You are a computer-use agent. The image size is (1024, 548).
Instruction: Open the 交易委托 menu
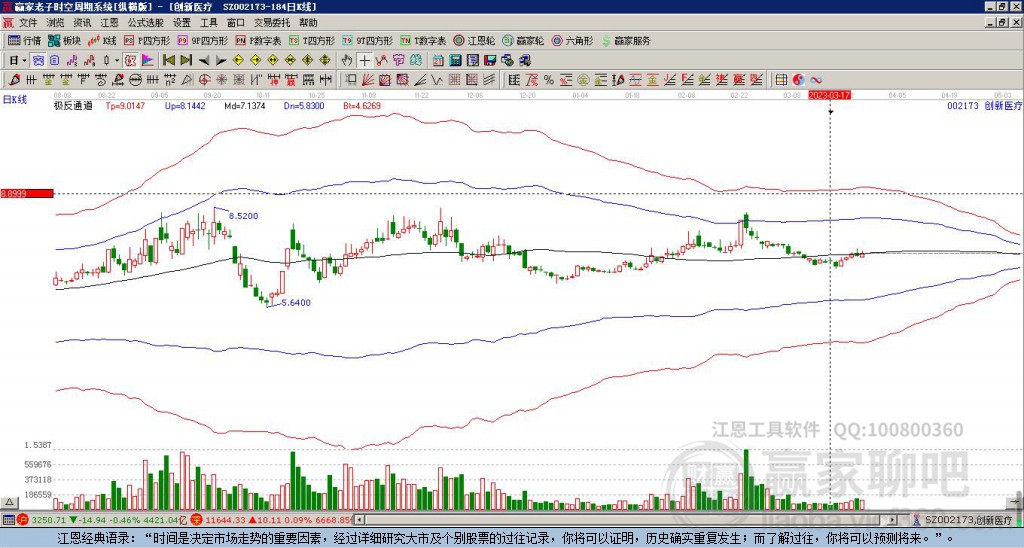(272, 23)
